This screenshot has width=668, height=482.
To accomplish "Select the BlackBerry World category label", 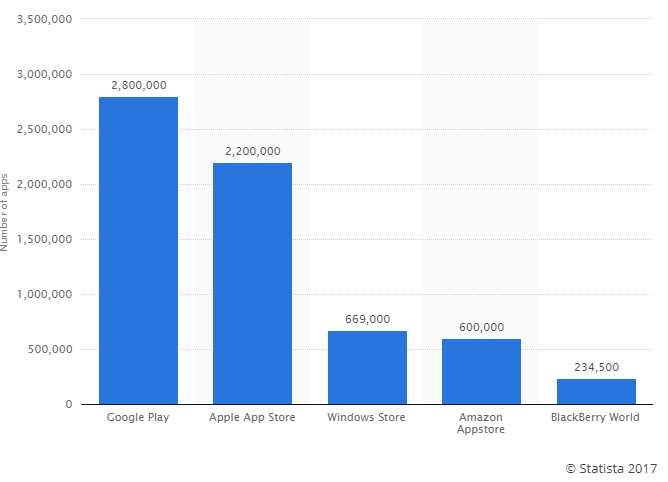I will point(596,417).
